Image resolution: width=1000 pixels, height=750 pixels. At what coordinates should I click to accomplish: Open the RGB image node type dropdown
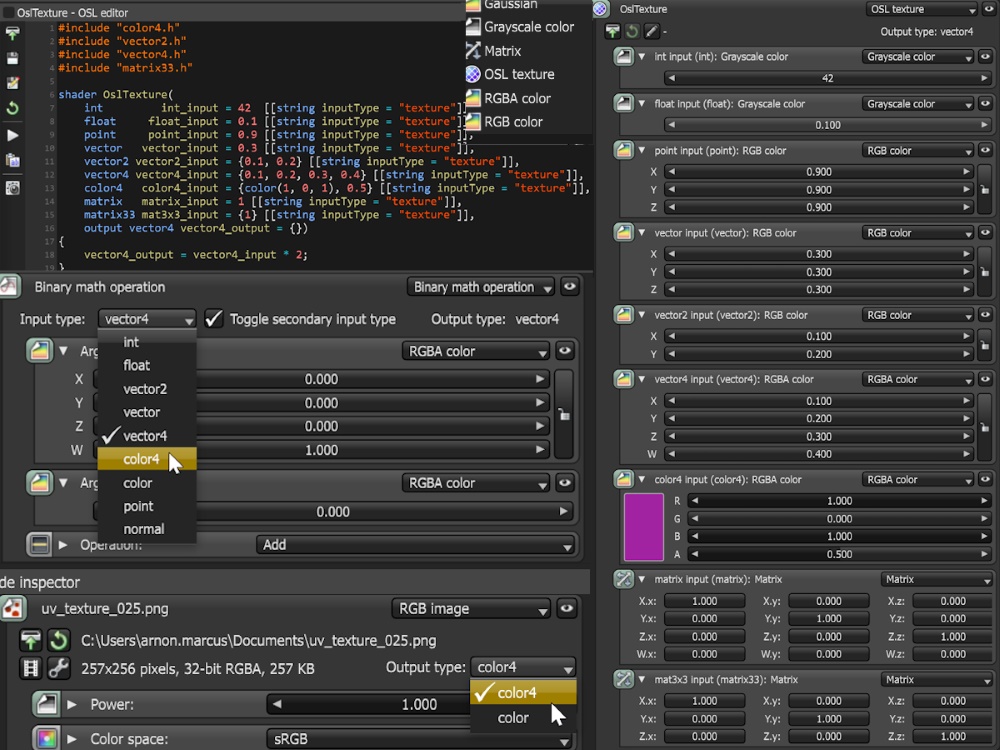(471, 608)
